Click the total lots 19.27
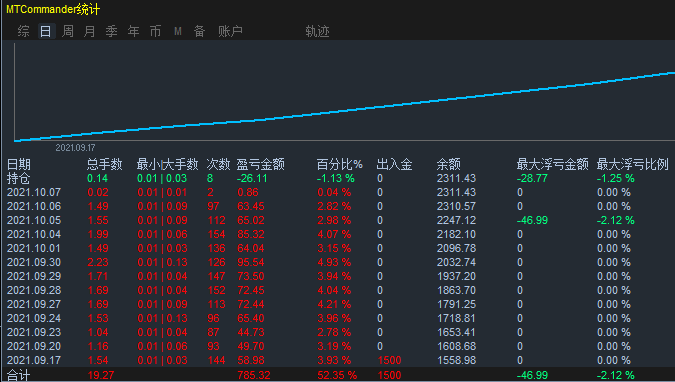The height and width of the screenshot is (382, 675). [101, 375]
